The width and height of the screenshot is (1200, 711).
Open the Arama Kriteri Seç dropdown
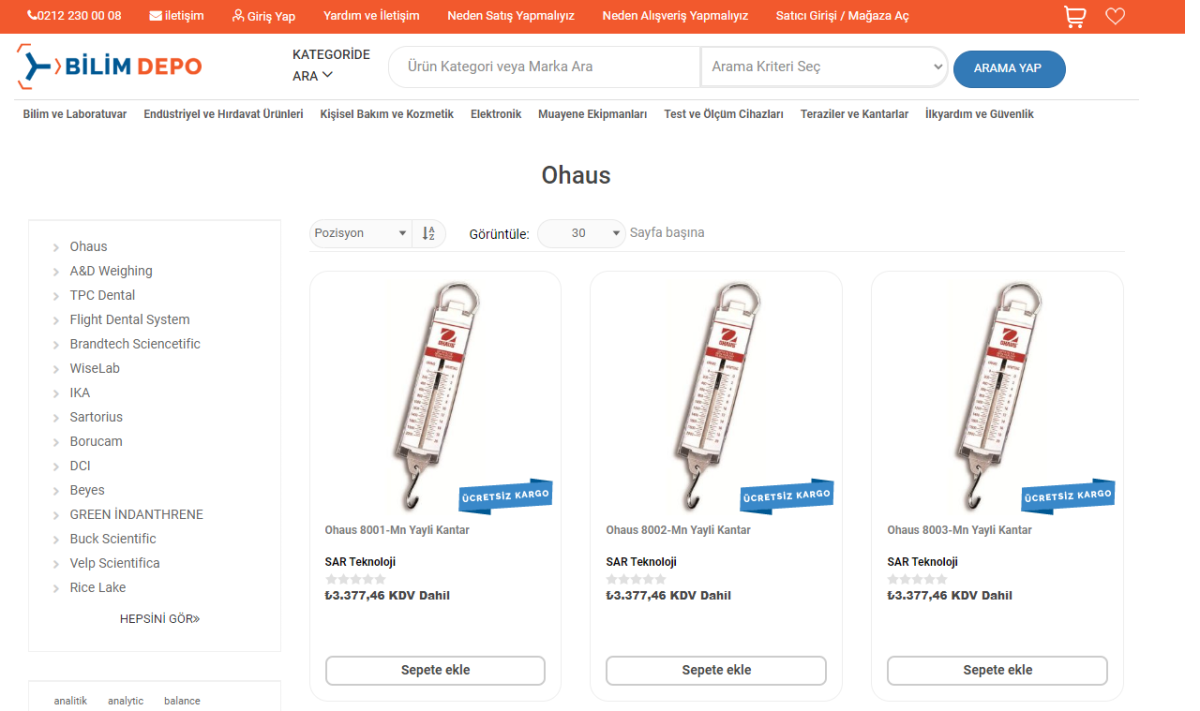(824, 67)
